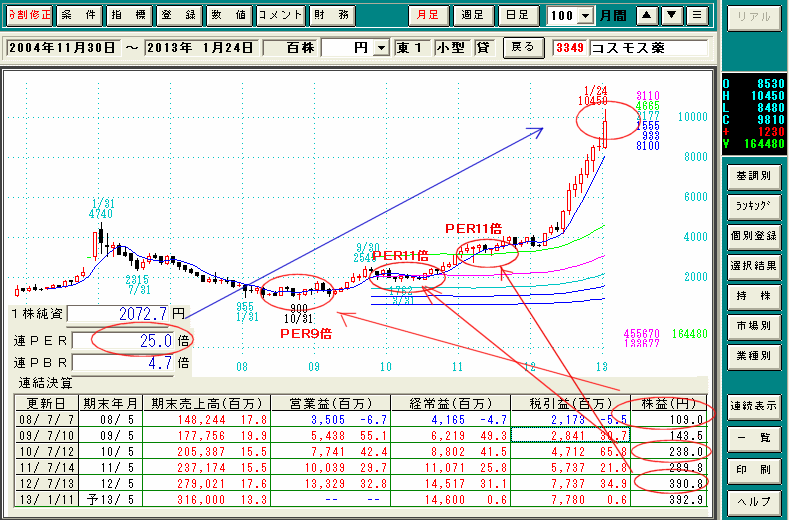Open the 持株 holdings button
Screen dimensions: 789x520
coord(753,296)
